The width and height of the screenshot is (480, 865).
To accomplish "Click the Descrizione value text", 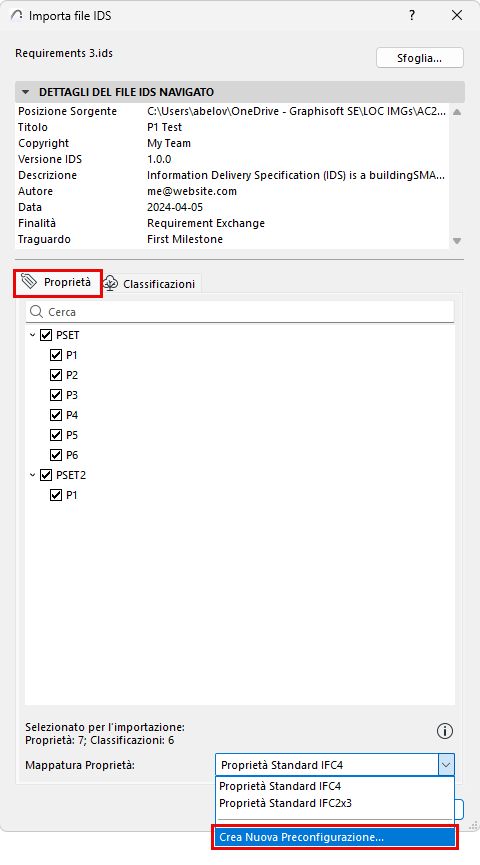I will [296, 175].
